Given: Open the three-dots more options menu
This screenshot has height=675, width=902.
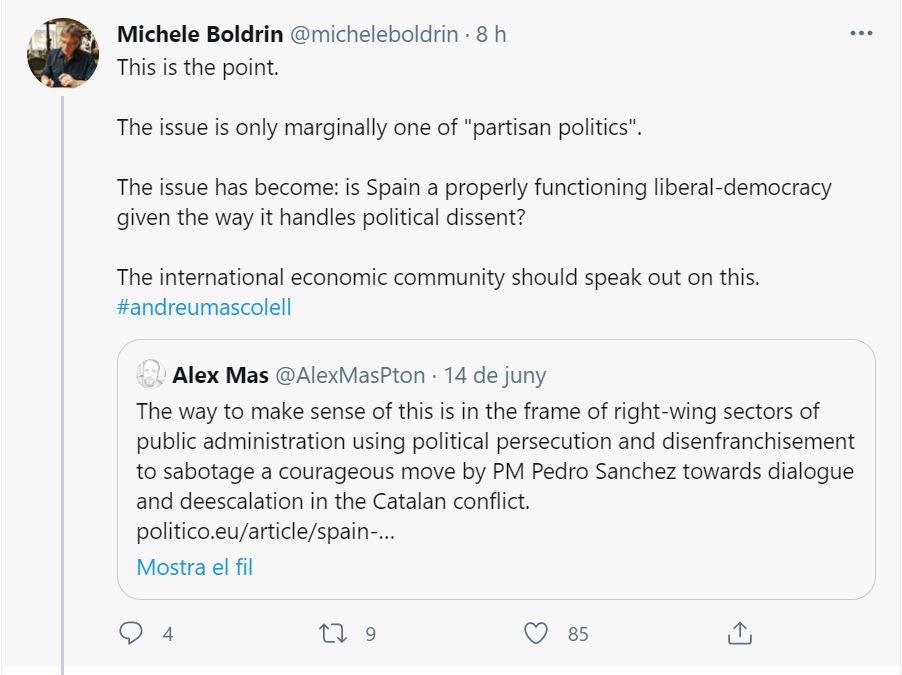Looking at the screenshot, I should 860,34.
